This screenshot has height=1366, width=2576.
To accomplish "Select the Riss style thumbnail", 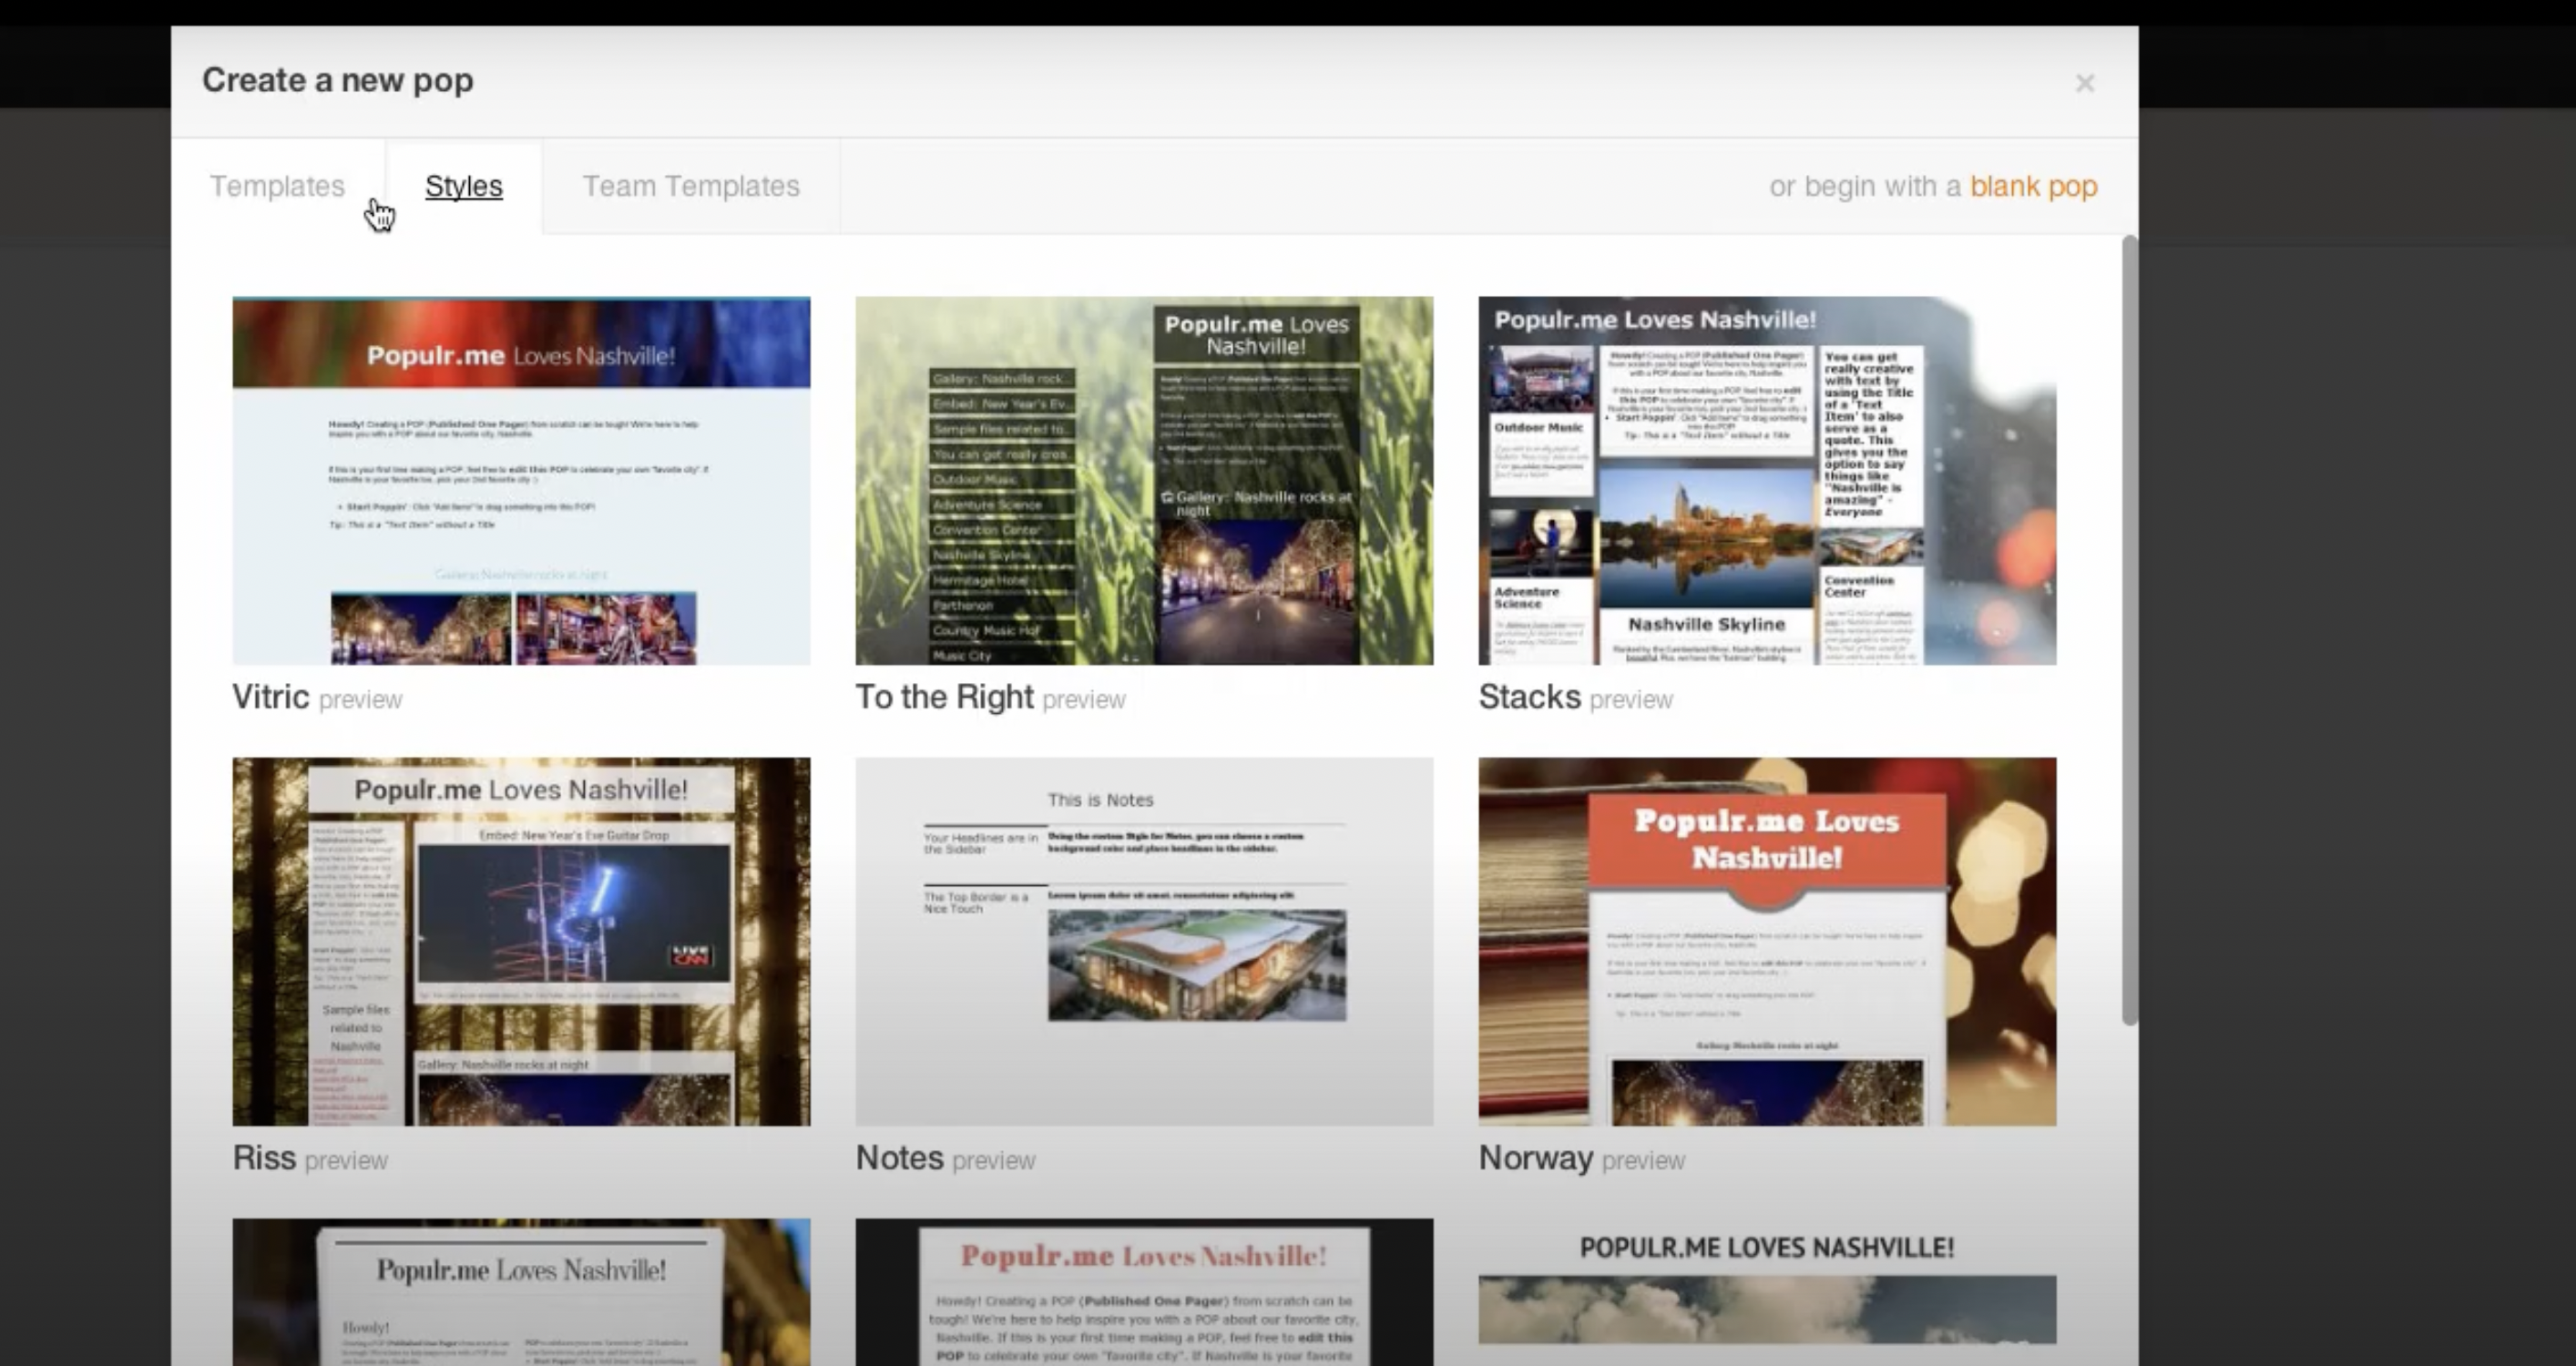I will pos(521,940).
